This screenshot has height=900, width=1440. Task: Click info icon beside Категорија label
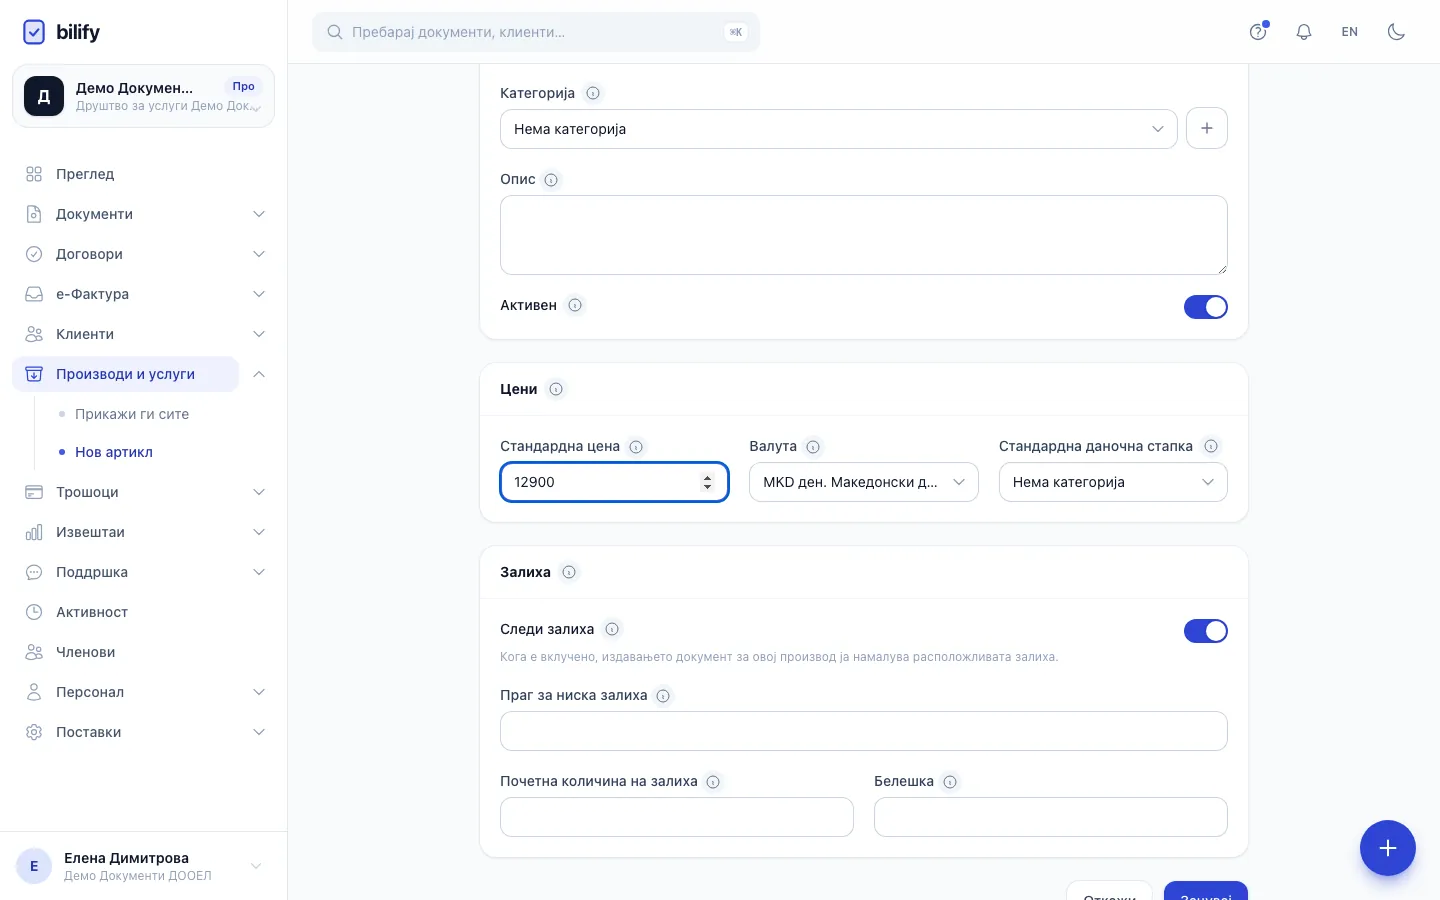tap(593, 93)
